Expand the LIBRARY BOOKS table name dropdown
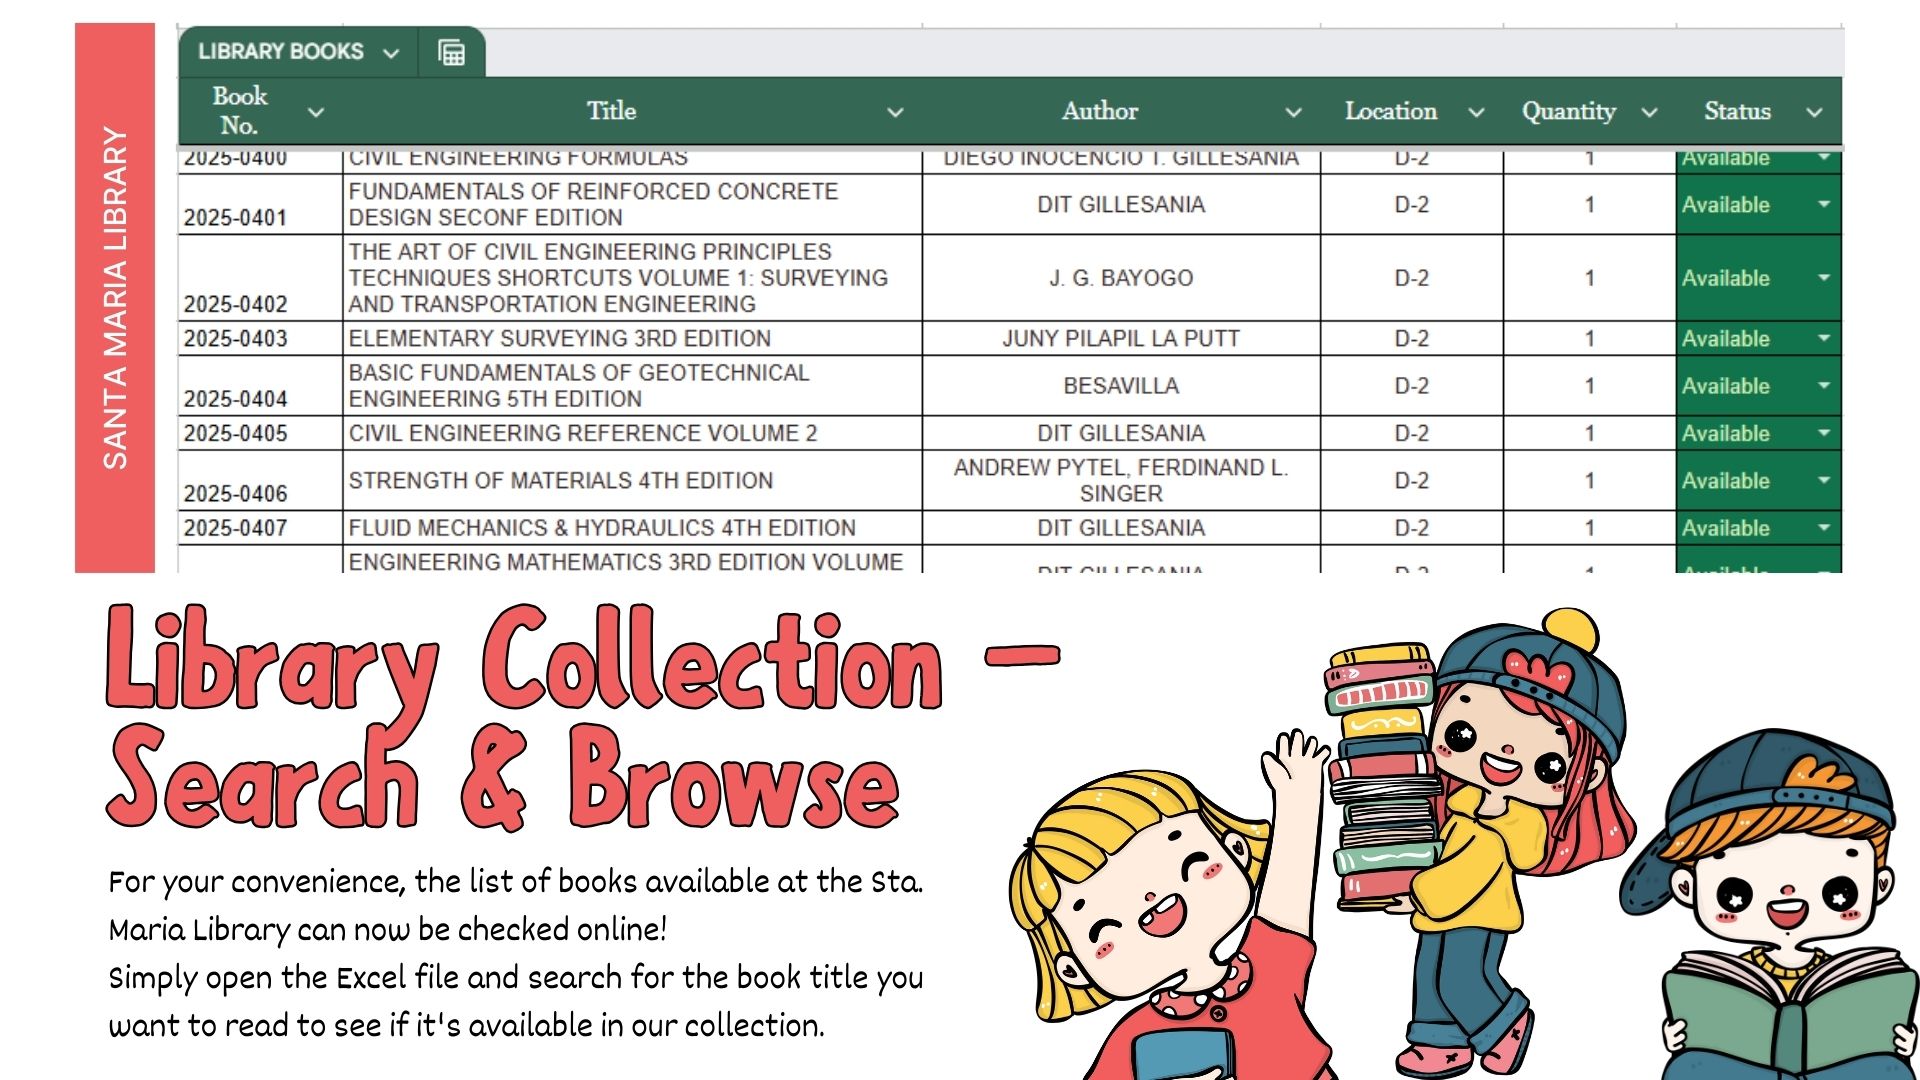 pyautogui.click(x=391, y=53)
